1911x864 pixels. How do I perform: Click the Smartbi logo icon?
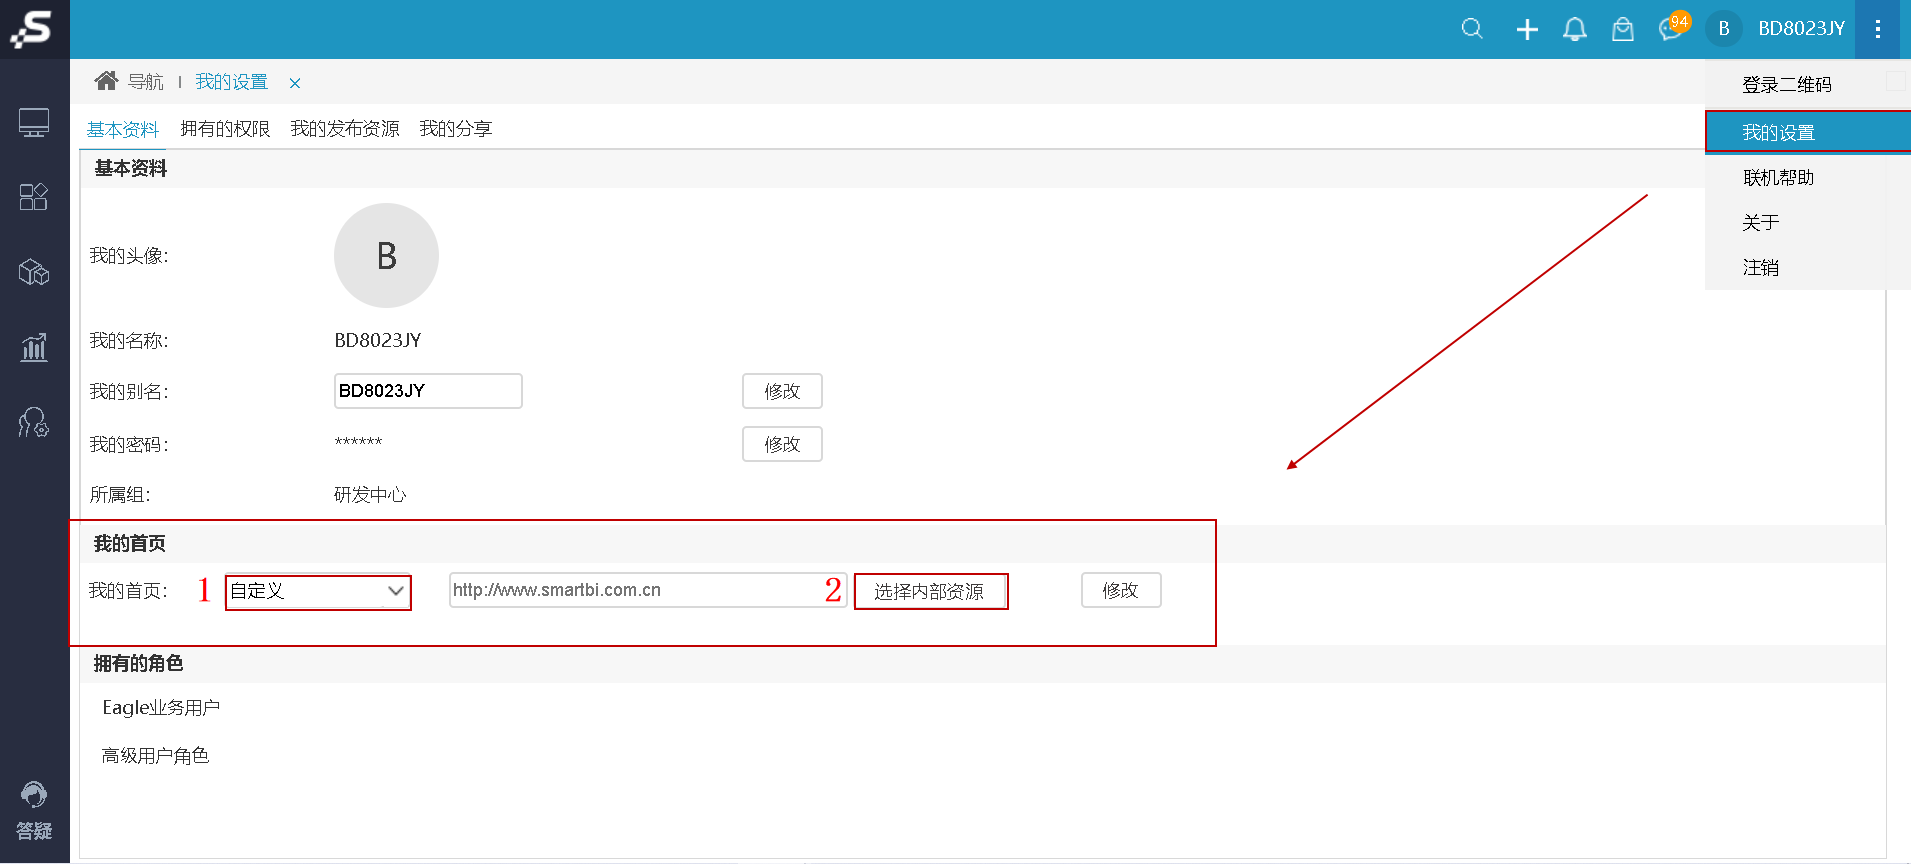pyautogui.click(x=33, y=29)
